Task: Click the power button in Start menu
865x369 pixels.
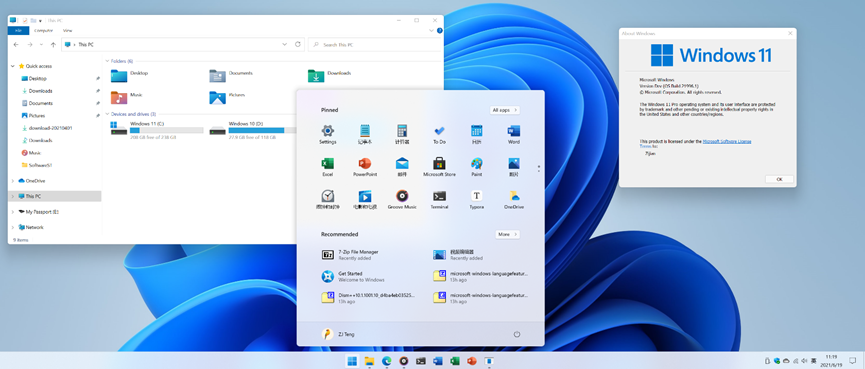Action: pos(517,334)
